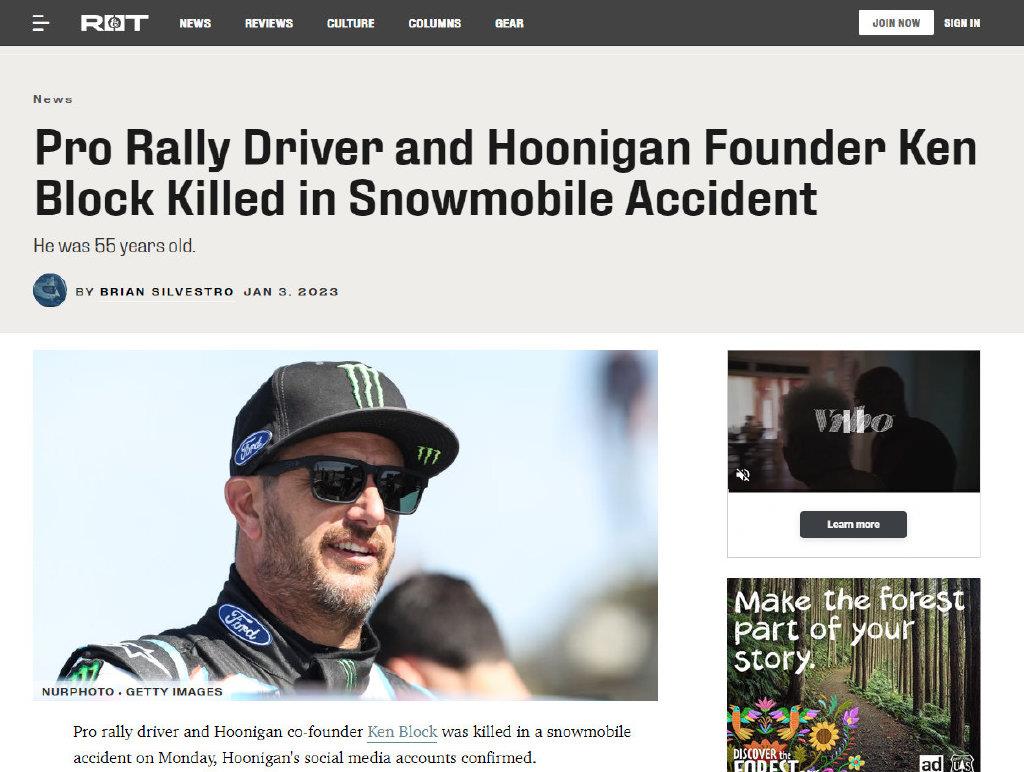This screenshot has width=1024, height=772.
Task: Unmute the Vrbo video ad
Action: (743, 475)
